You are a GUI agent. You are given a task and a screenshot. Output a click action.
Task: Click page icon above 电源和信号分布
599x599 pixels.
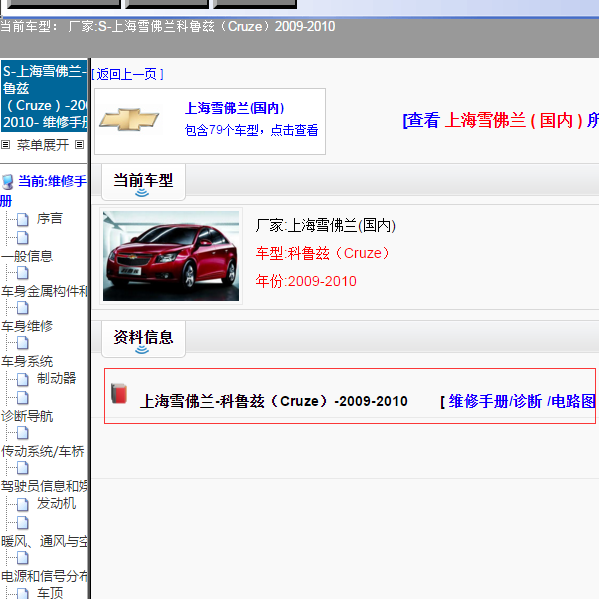point(23,558)
